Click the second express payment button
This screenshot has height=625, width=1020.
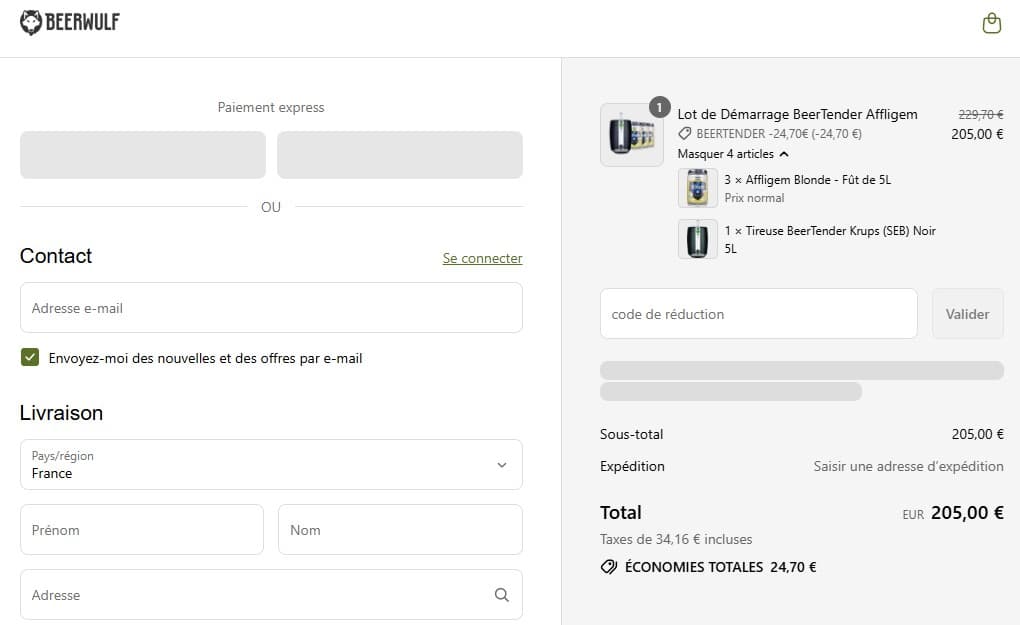(399, 155)
